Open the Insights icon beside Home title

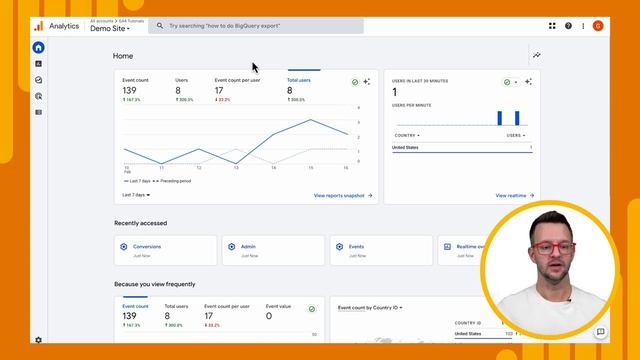click(537, 55)
